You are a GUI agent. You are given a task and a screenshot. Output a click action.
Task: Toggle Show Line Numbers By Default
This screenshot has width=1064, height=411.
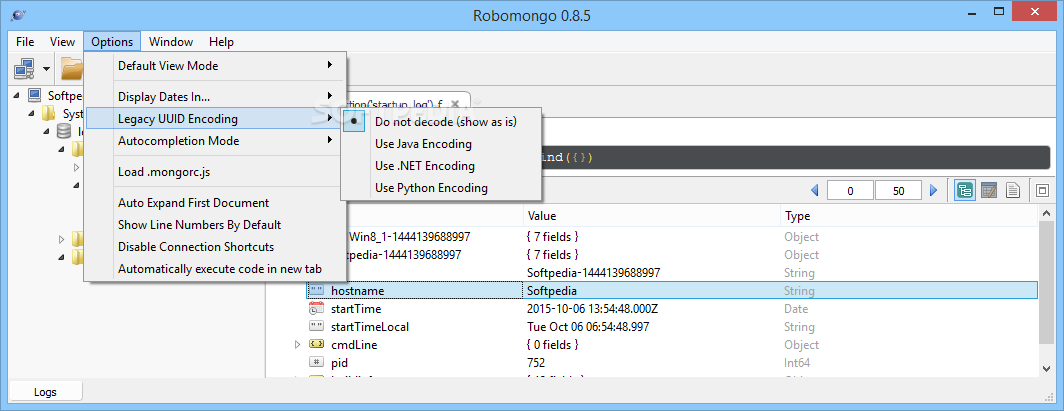(x=215, y=224)
